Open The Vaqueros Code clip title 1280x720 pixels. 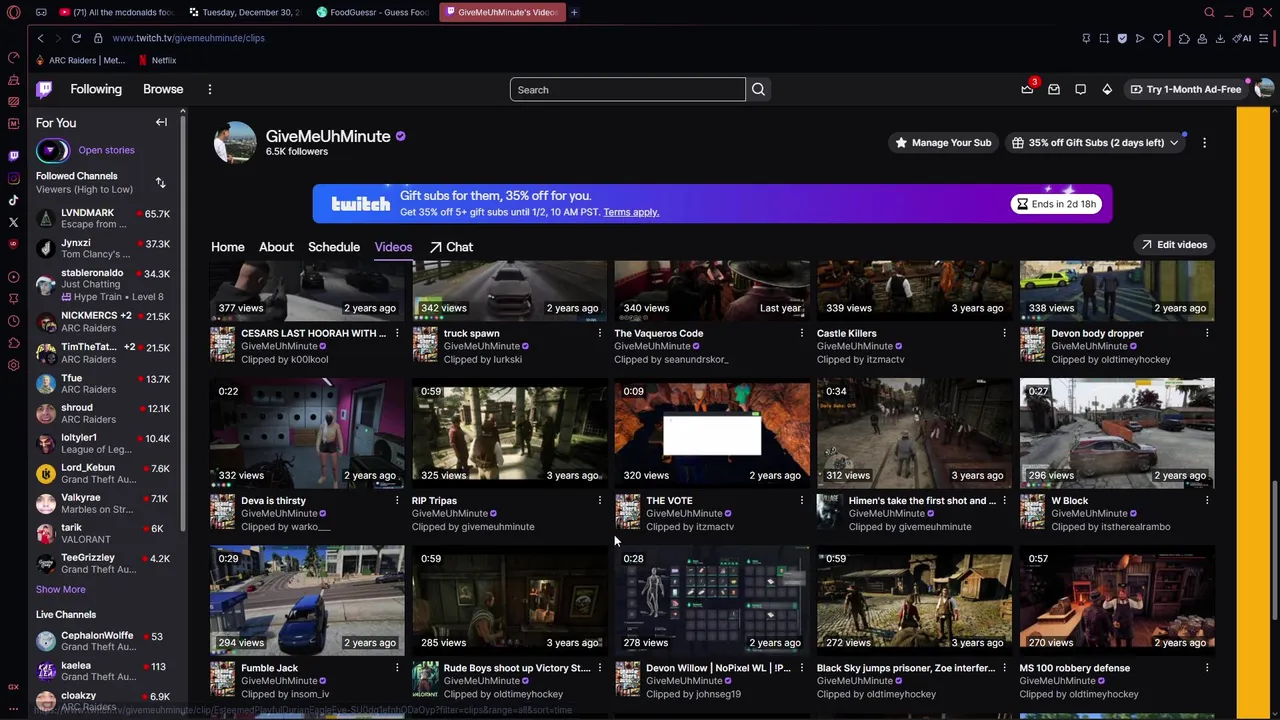click(658, 333)
